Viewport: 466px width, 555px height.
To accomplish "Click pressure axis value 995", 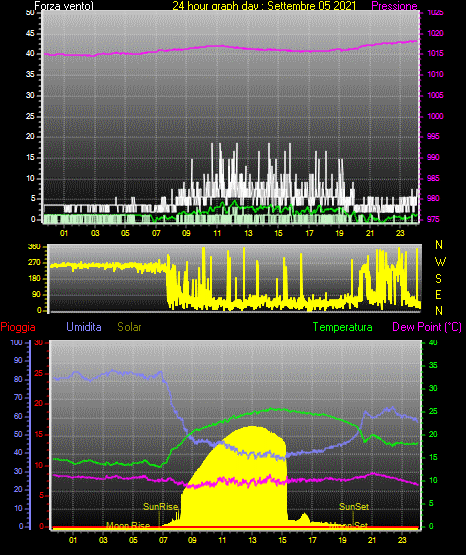I will (x=433, y=136).
